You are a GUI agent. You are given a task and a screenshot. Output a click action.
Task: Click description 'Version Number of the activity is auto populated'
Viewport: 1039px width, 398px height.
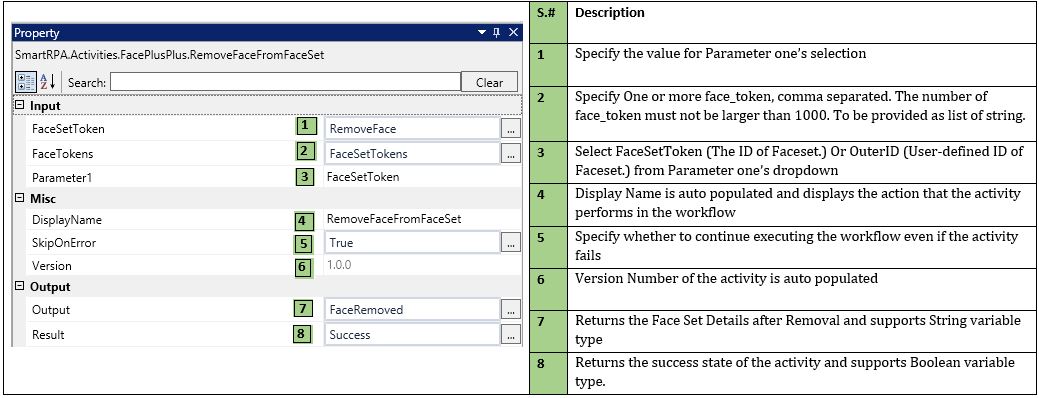(x=726, y=279)
